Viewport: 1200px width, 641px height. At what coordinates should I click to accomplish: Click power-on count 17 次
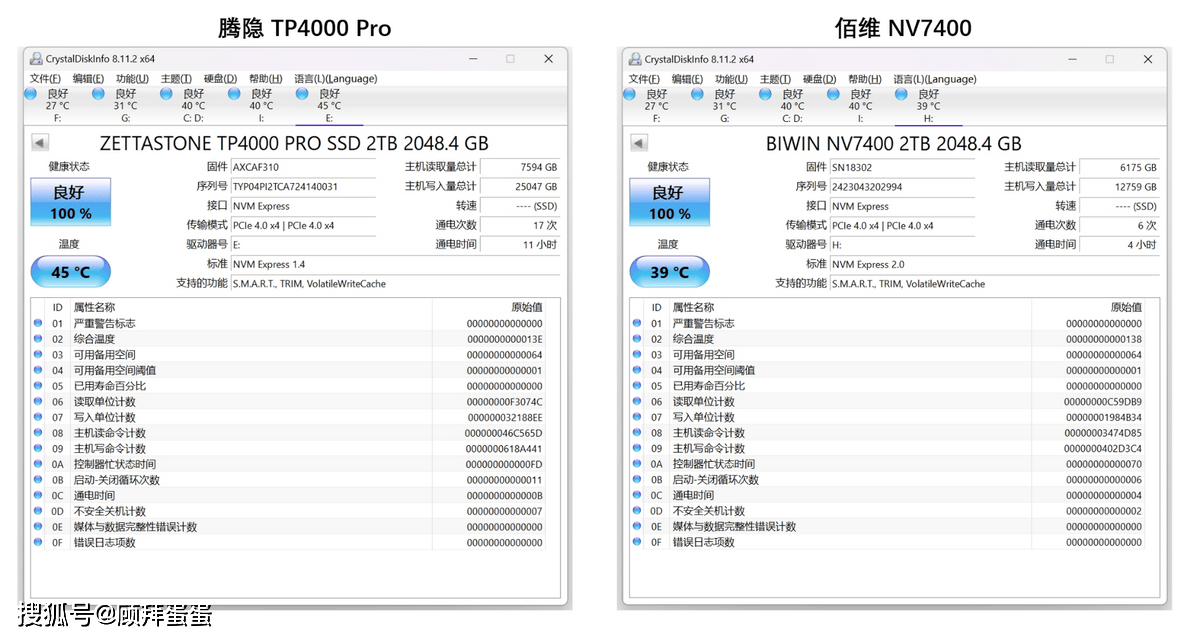[520, 225]
